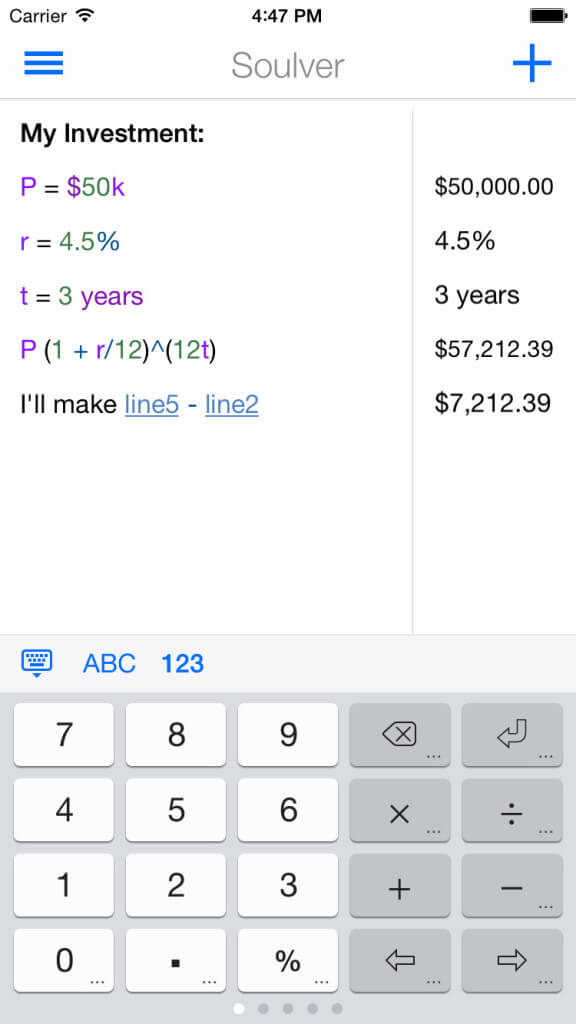Tap the divide key
This screenshot has height=1024, width=576.
click(512, 810)
